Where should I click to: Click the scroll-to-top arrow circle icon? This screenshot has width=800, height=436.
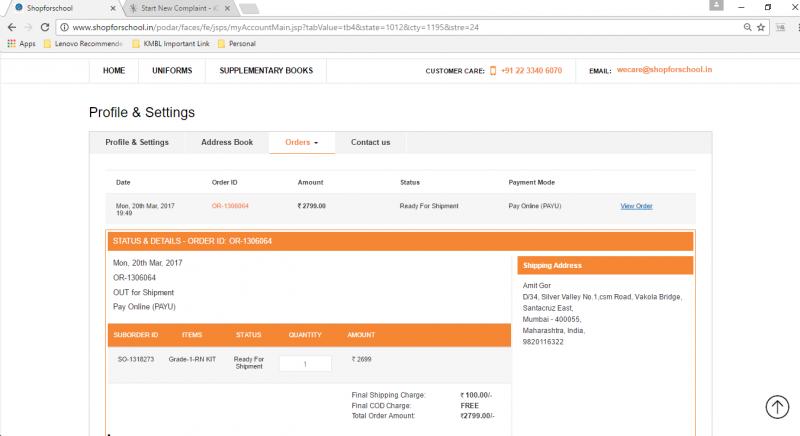coord(777,406)
